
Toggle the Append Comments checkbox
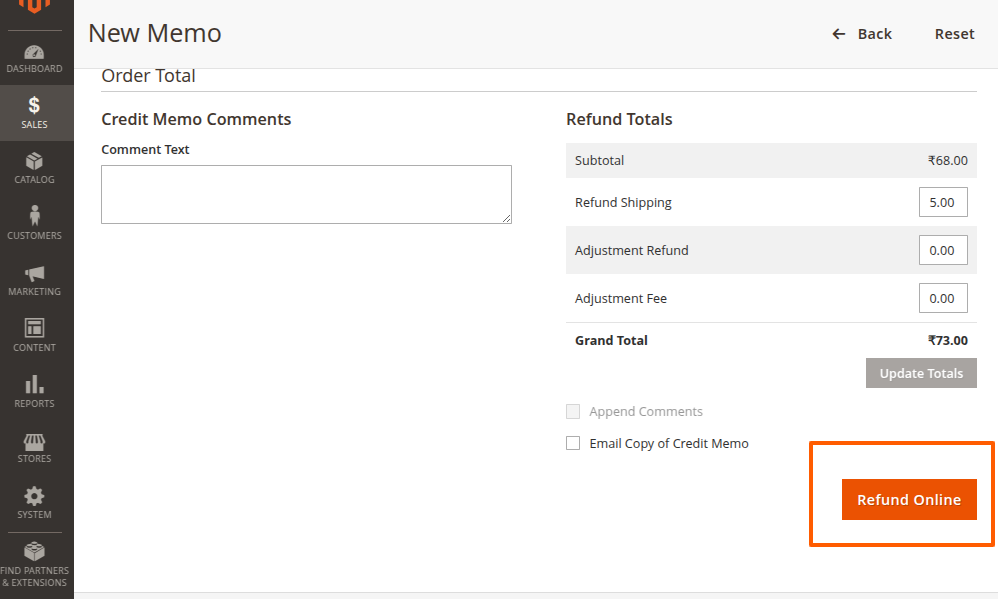[x=573, y=411]
